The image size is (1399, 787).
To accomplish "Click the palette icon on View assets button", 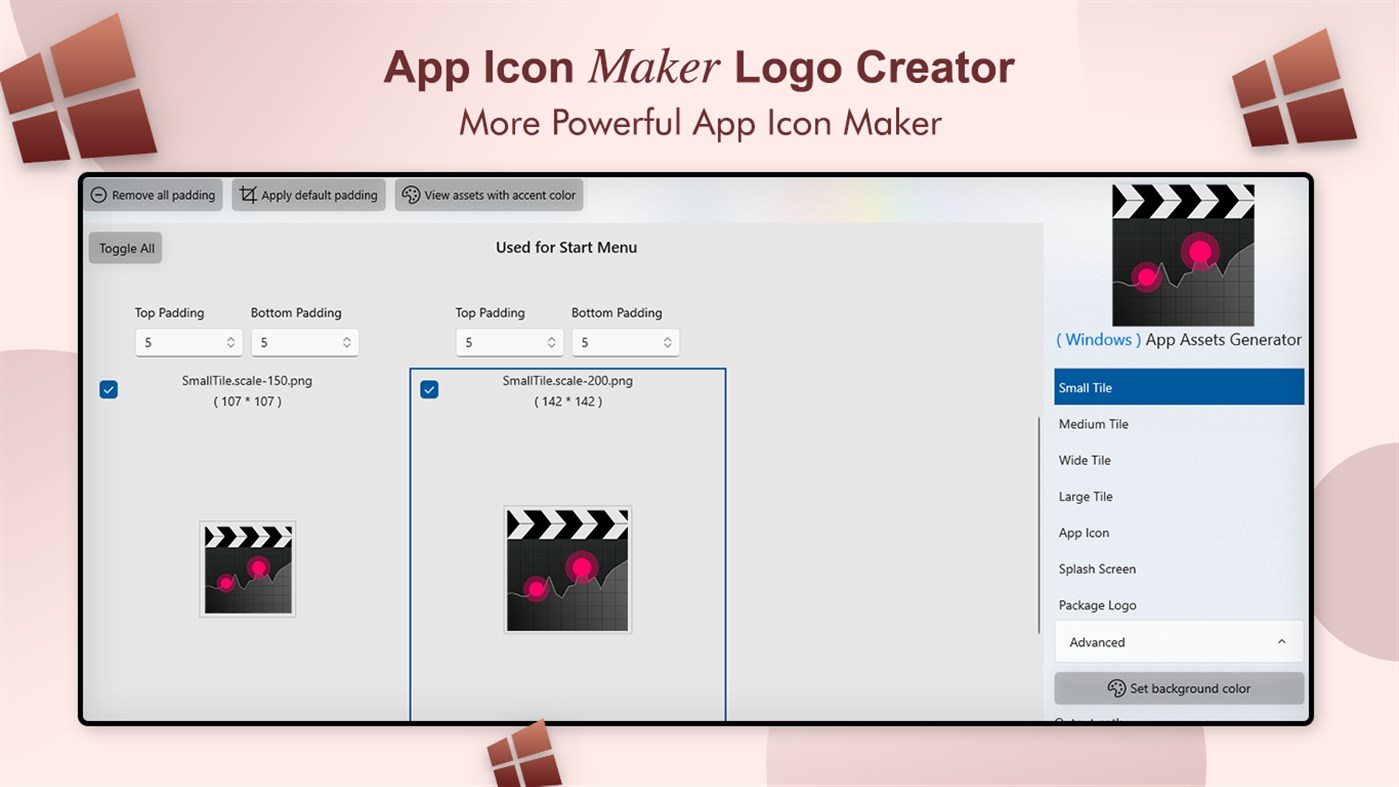I will pos(410,195).
